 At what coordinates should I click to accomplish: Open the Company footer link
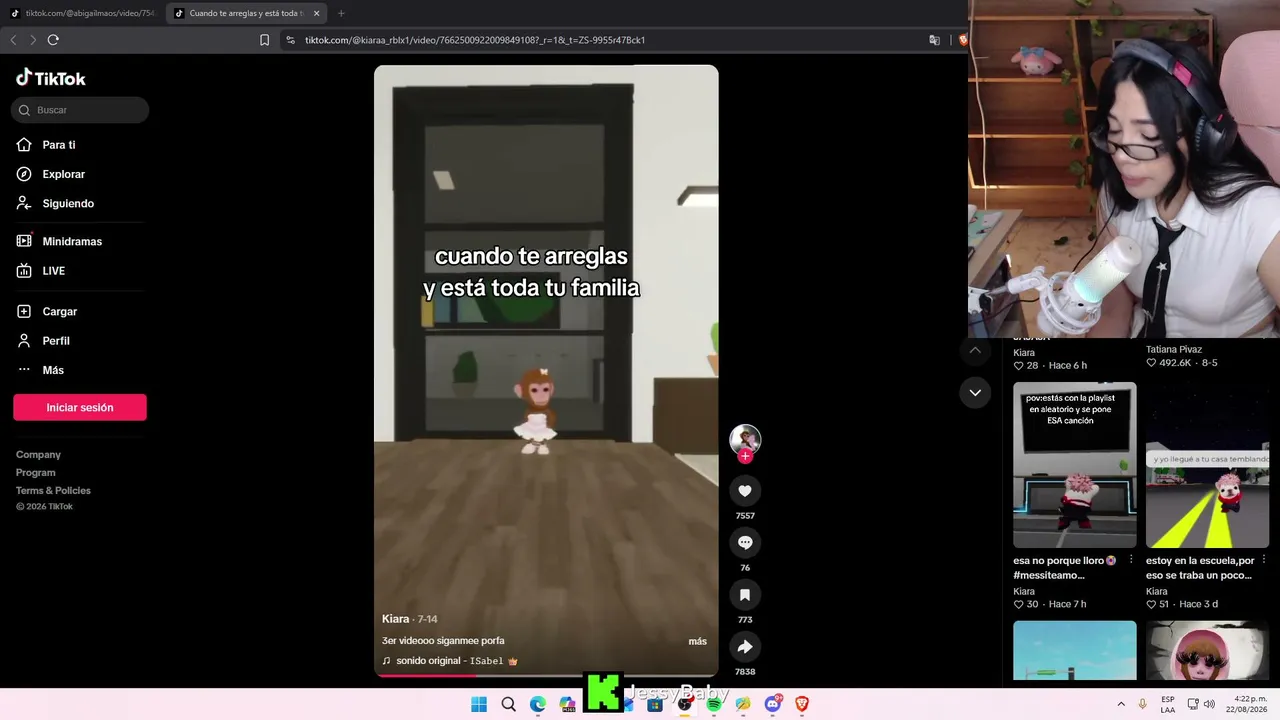click(x=38, y=455)
